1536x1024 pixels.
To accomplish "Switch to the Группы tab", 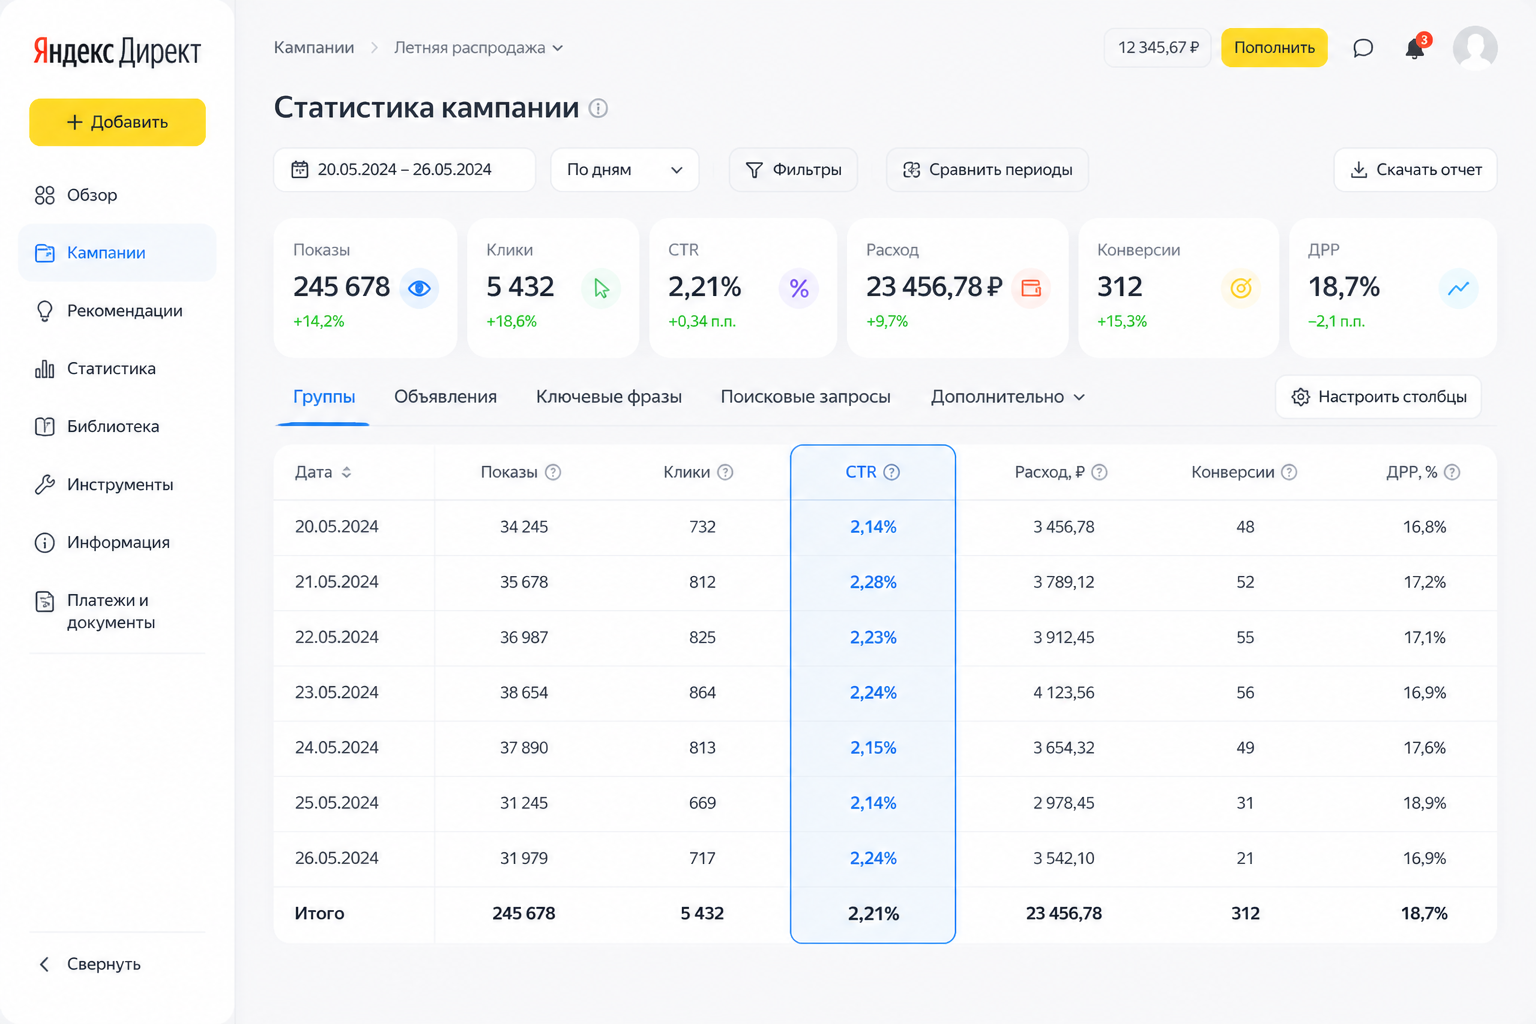I will [324, 397].
